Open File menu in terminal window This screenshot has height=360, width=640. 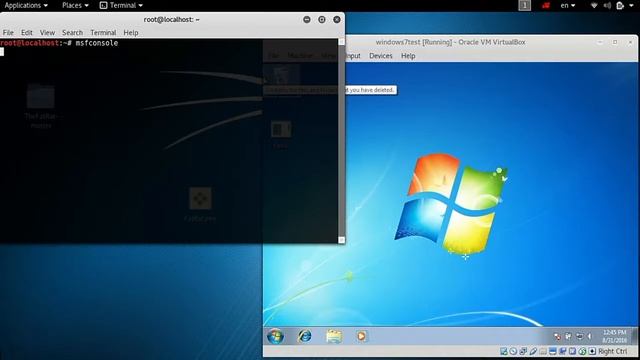[8, 33]
